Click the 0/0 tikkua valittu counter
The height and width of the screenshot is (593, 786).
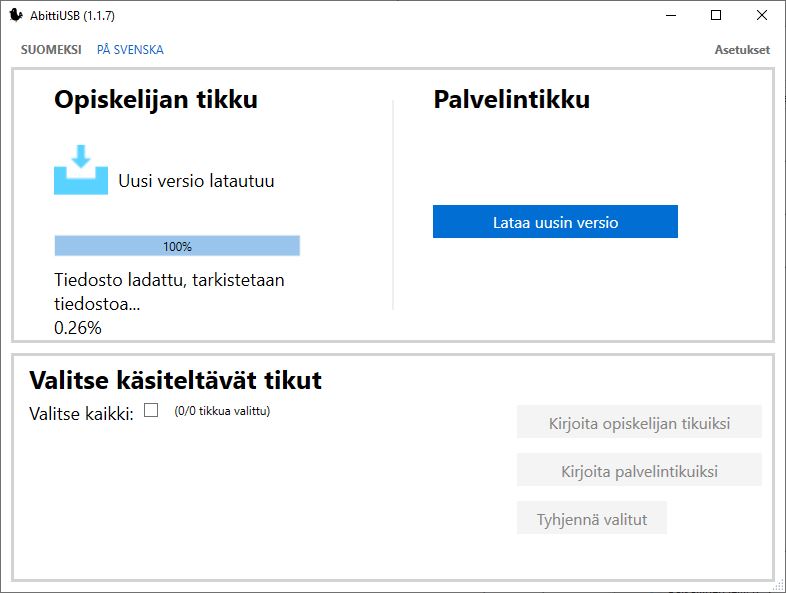pyautogui.click(x=222, y=411)
